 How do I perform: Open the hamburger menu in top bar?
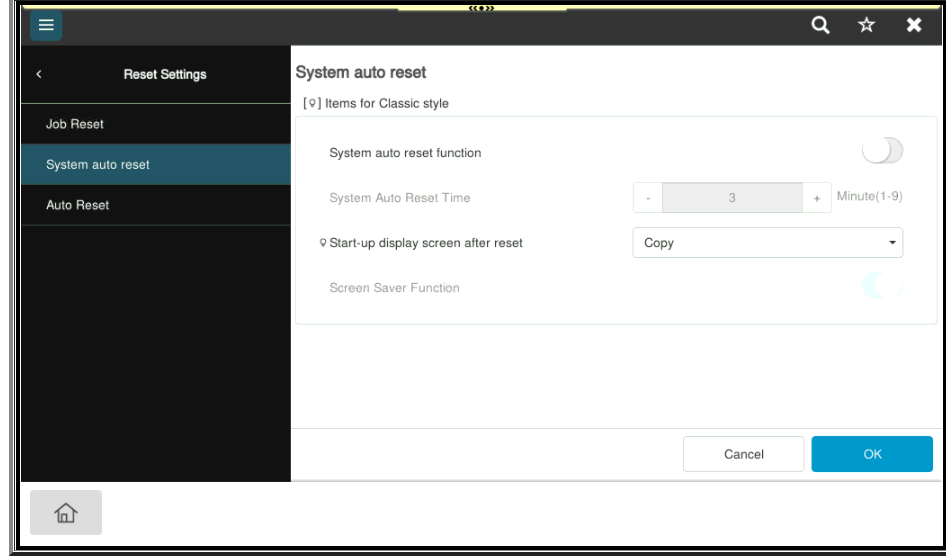pos(46,26)
